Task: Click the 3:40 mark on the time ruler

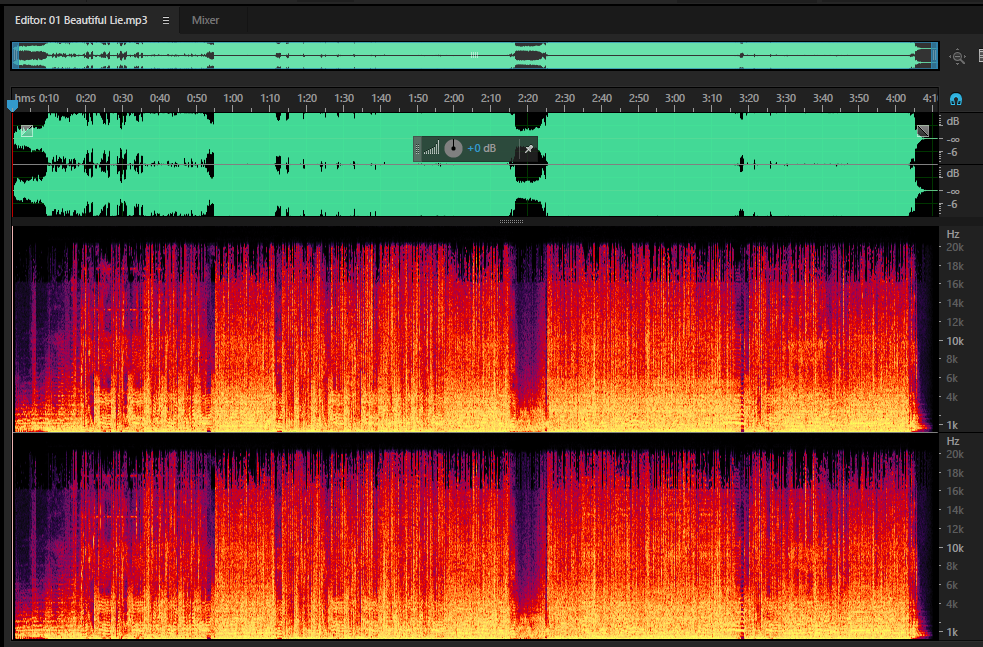Action: point(823,98)
